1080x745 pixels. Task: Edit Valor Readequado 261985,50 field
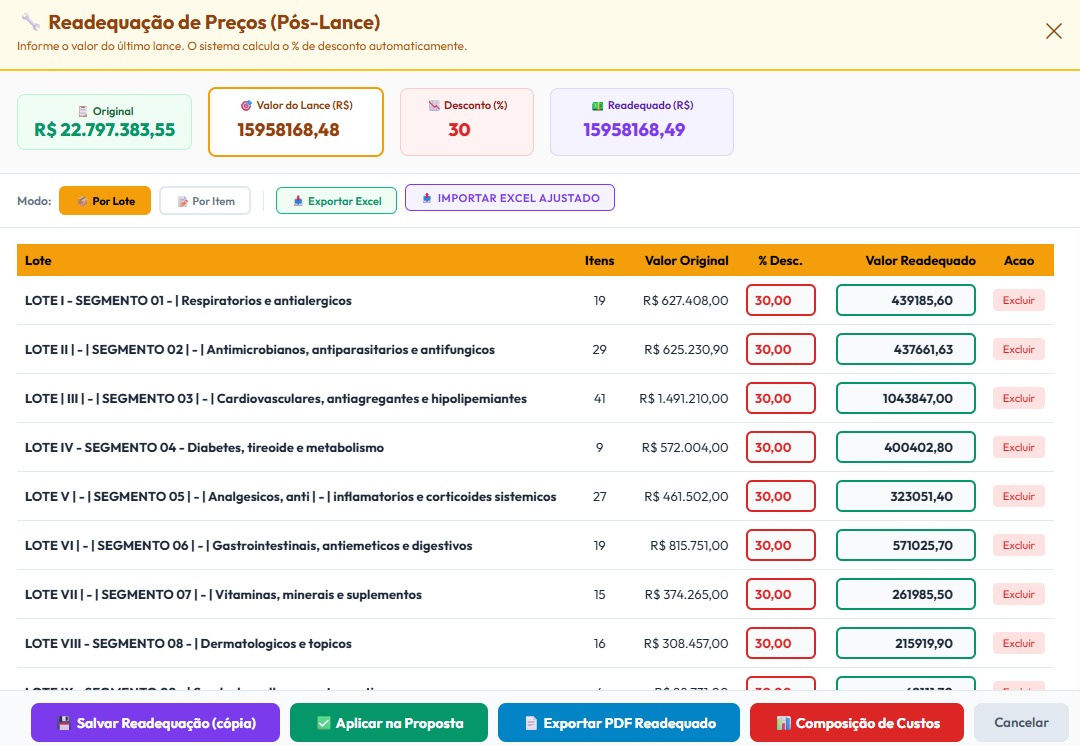906,594
